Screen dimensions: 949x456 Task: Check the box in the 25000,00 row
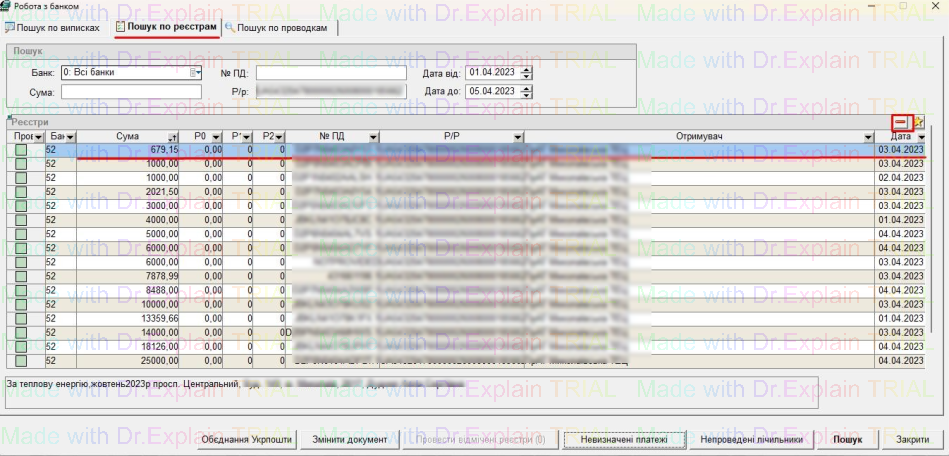[x=21, y=360]
